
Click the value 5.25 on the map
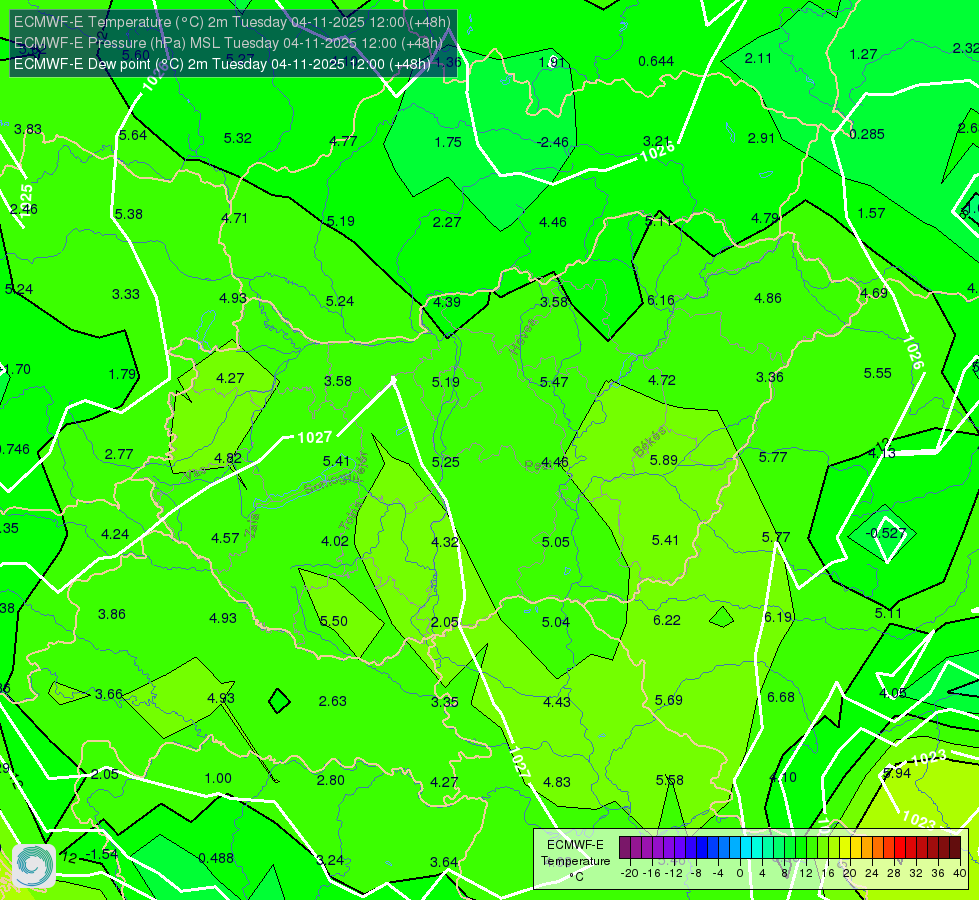point(445,462)
